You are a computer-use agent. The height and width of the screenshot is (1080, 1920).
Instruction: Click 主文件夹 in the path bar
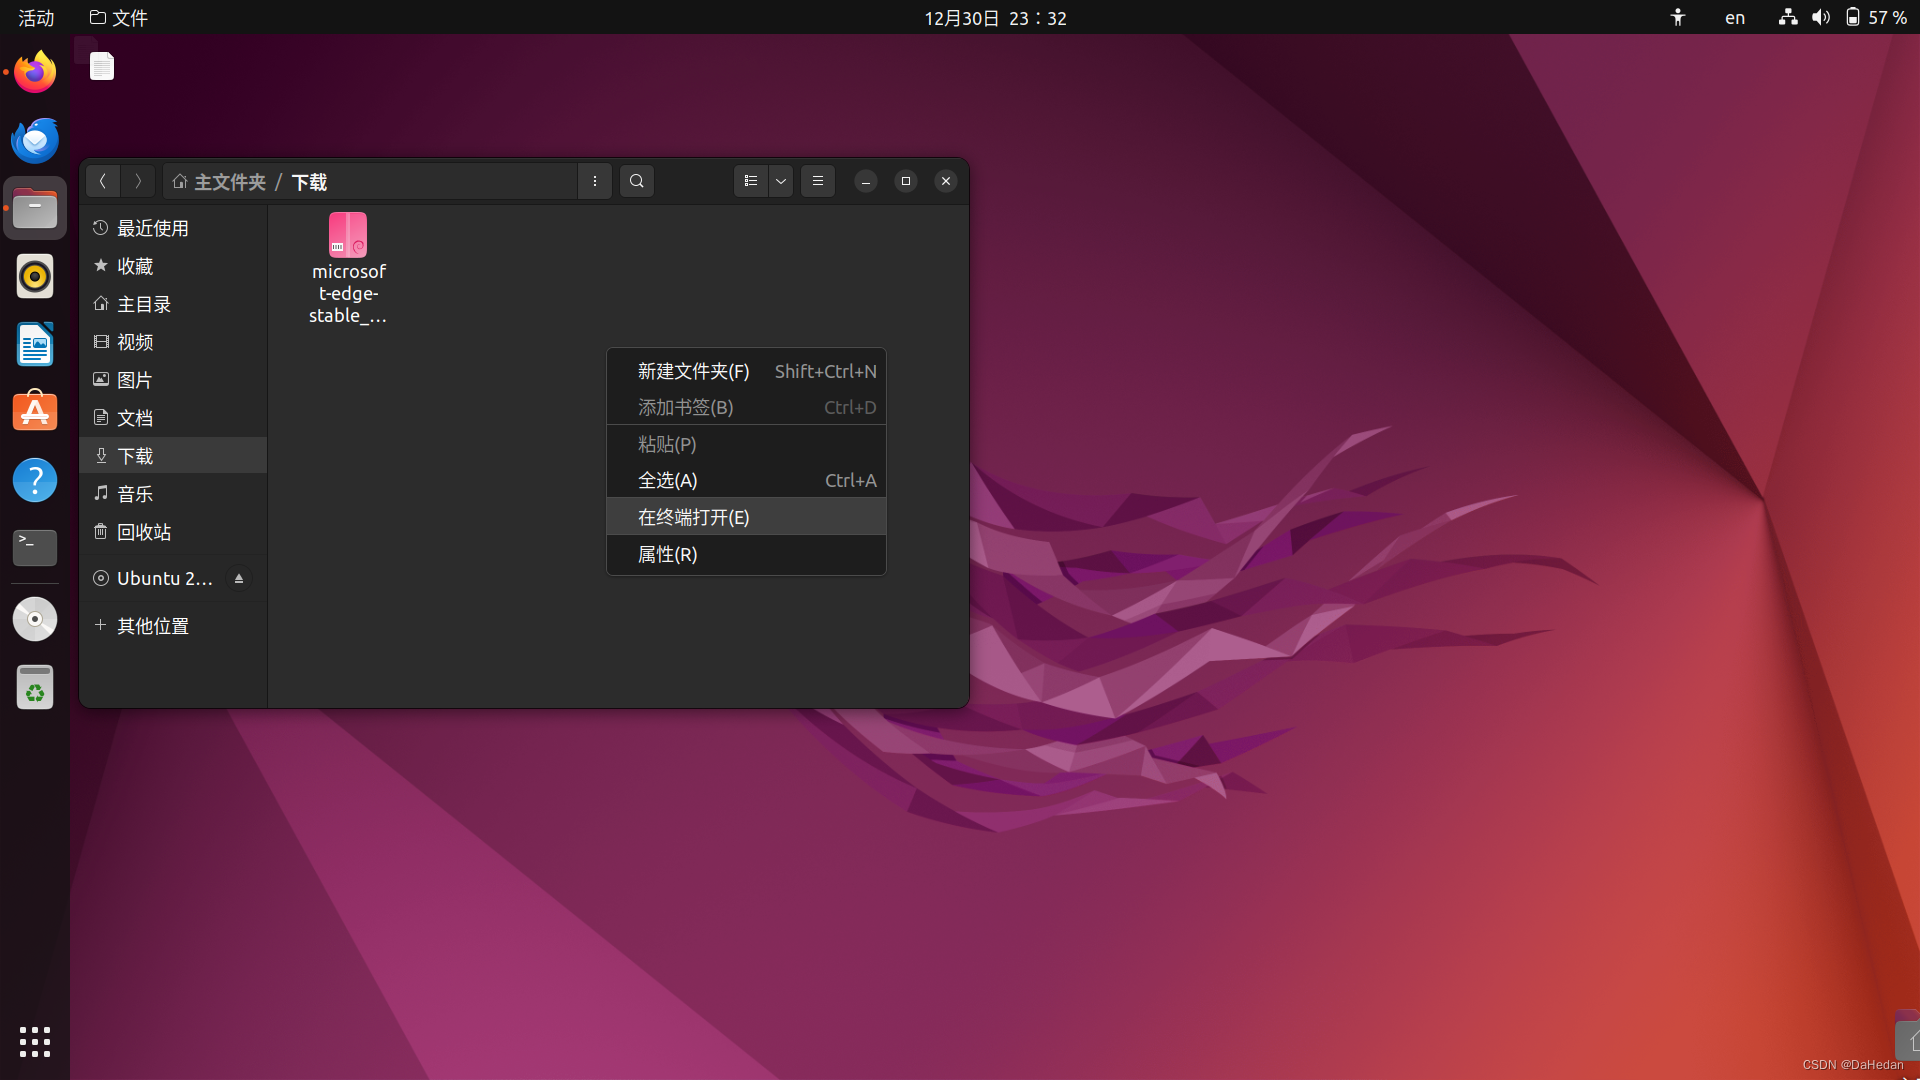click(229, 182)
